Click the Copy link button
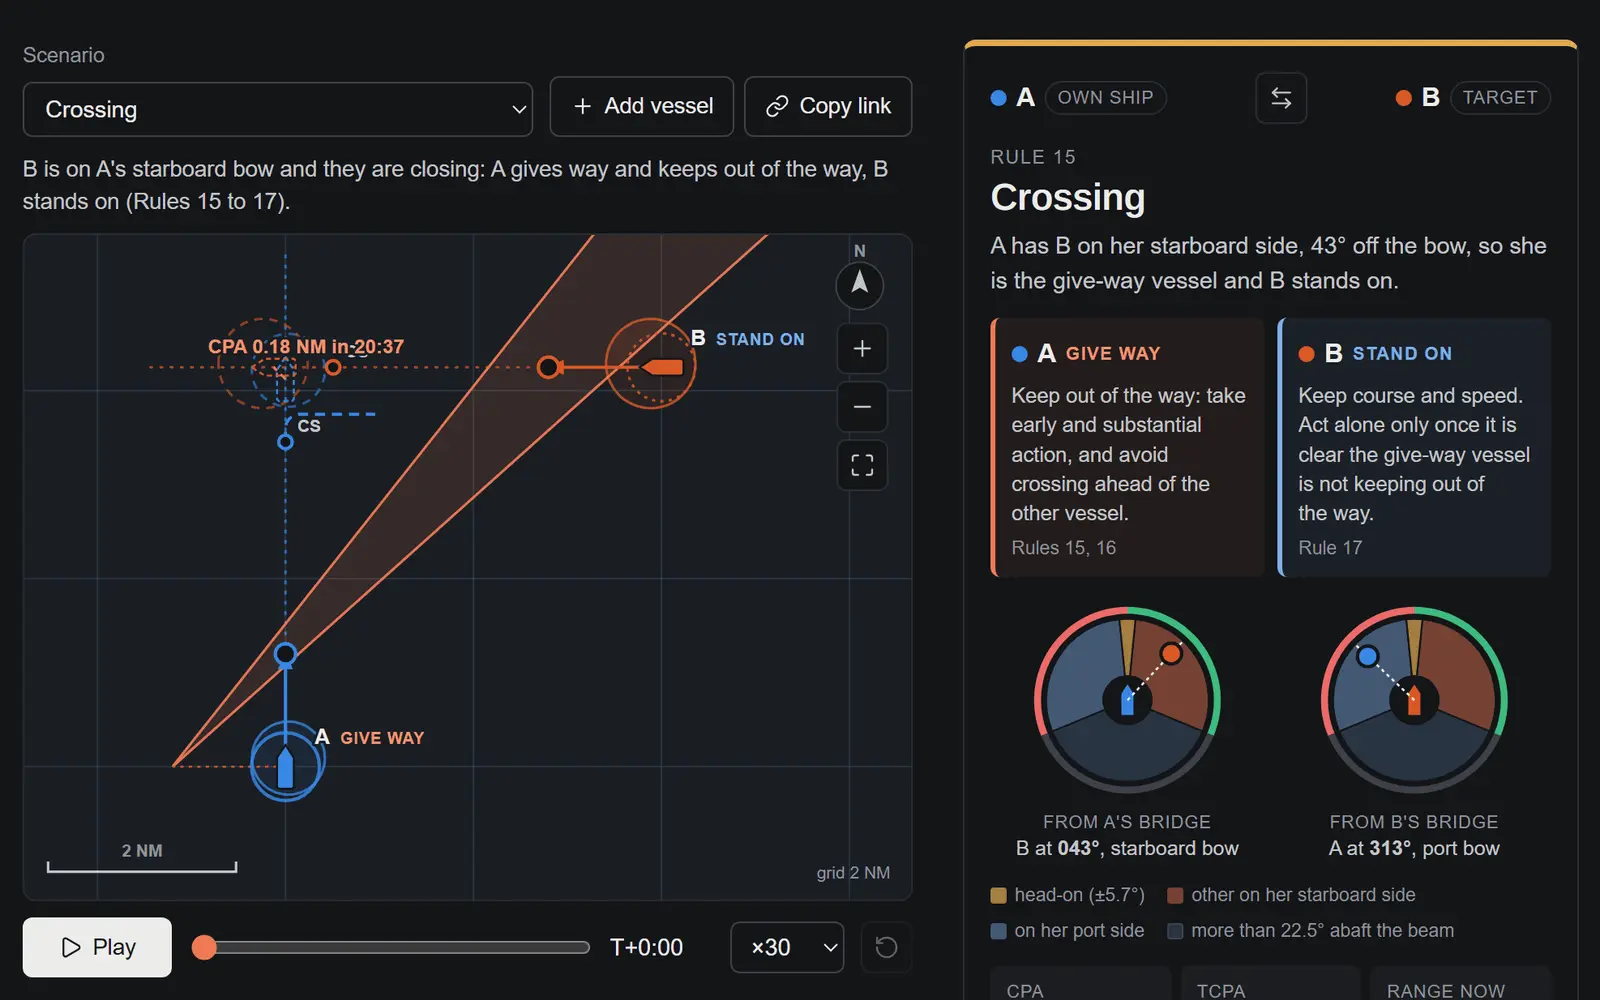This screenshot has height=1000, width=1600. pyautogui.click(x=828, y=106)
